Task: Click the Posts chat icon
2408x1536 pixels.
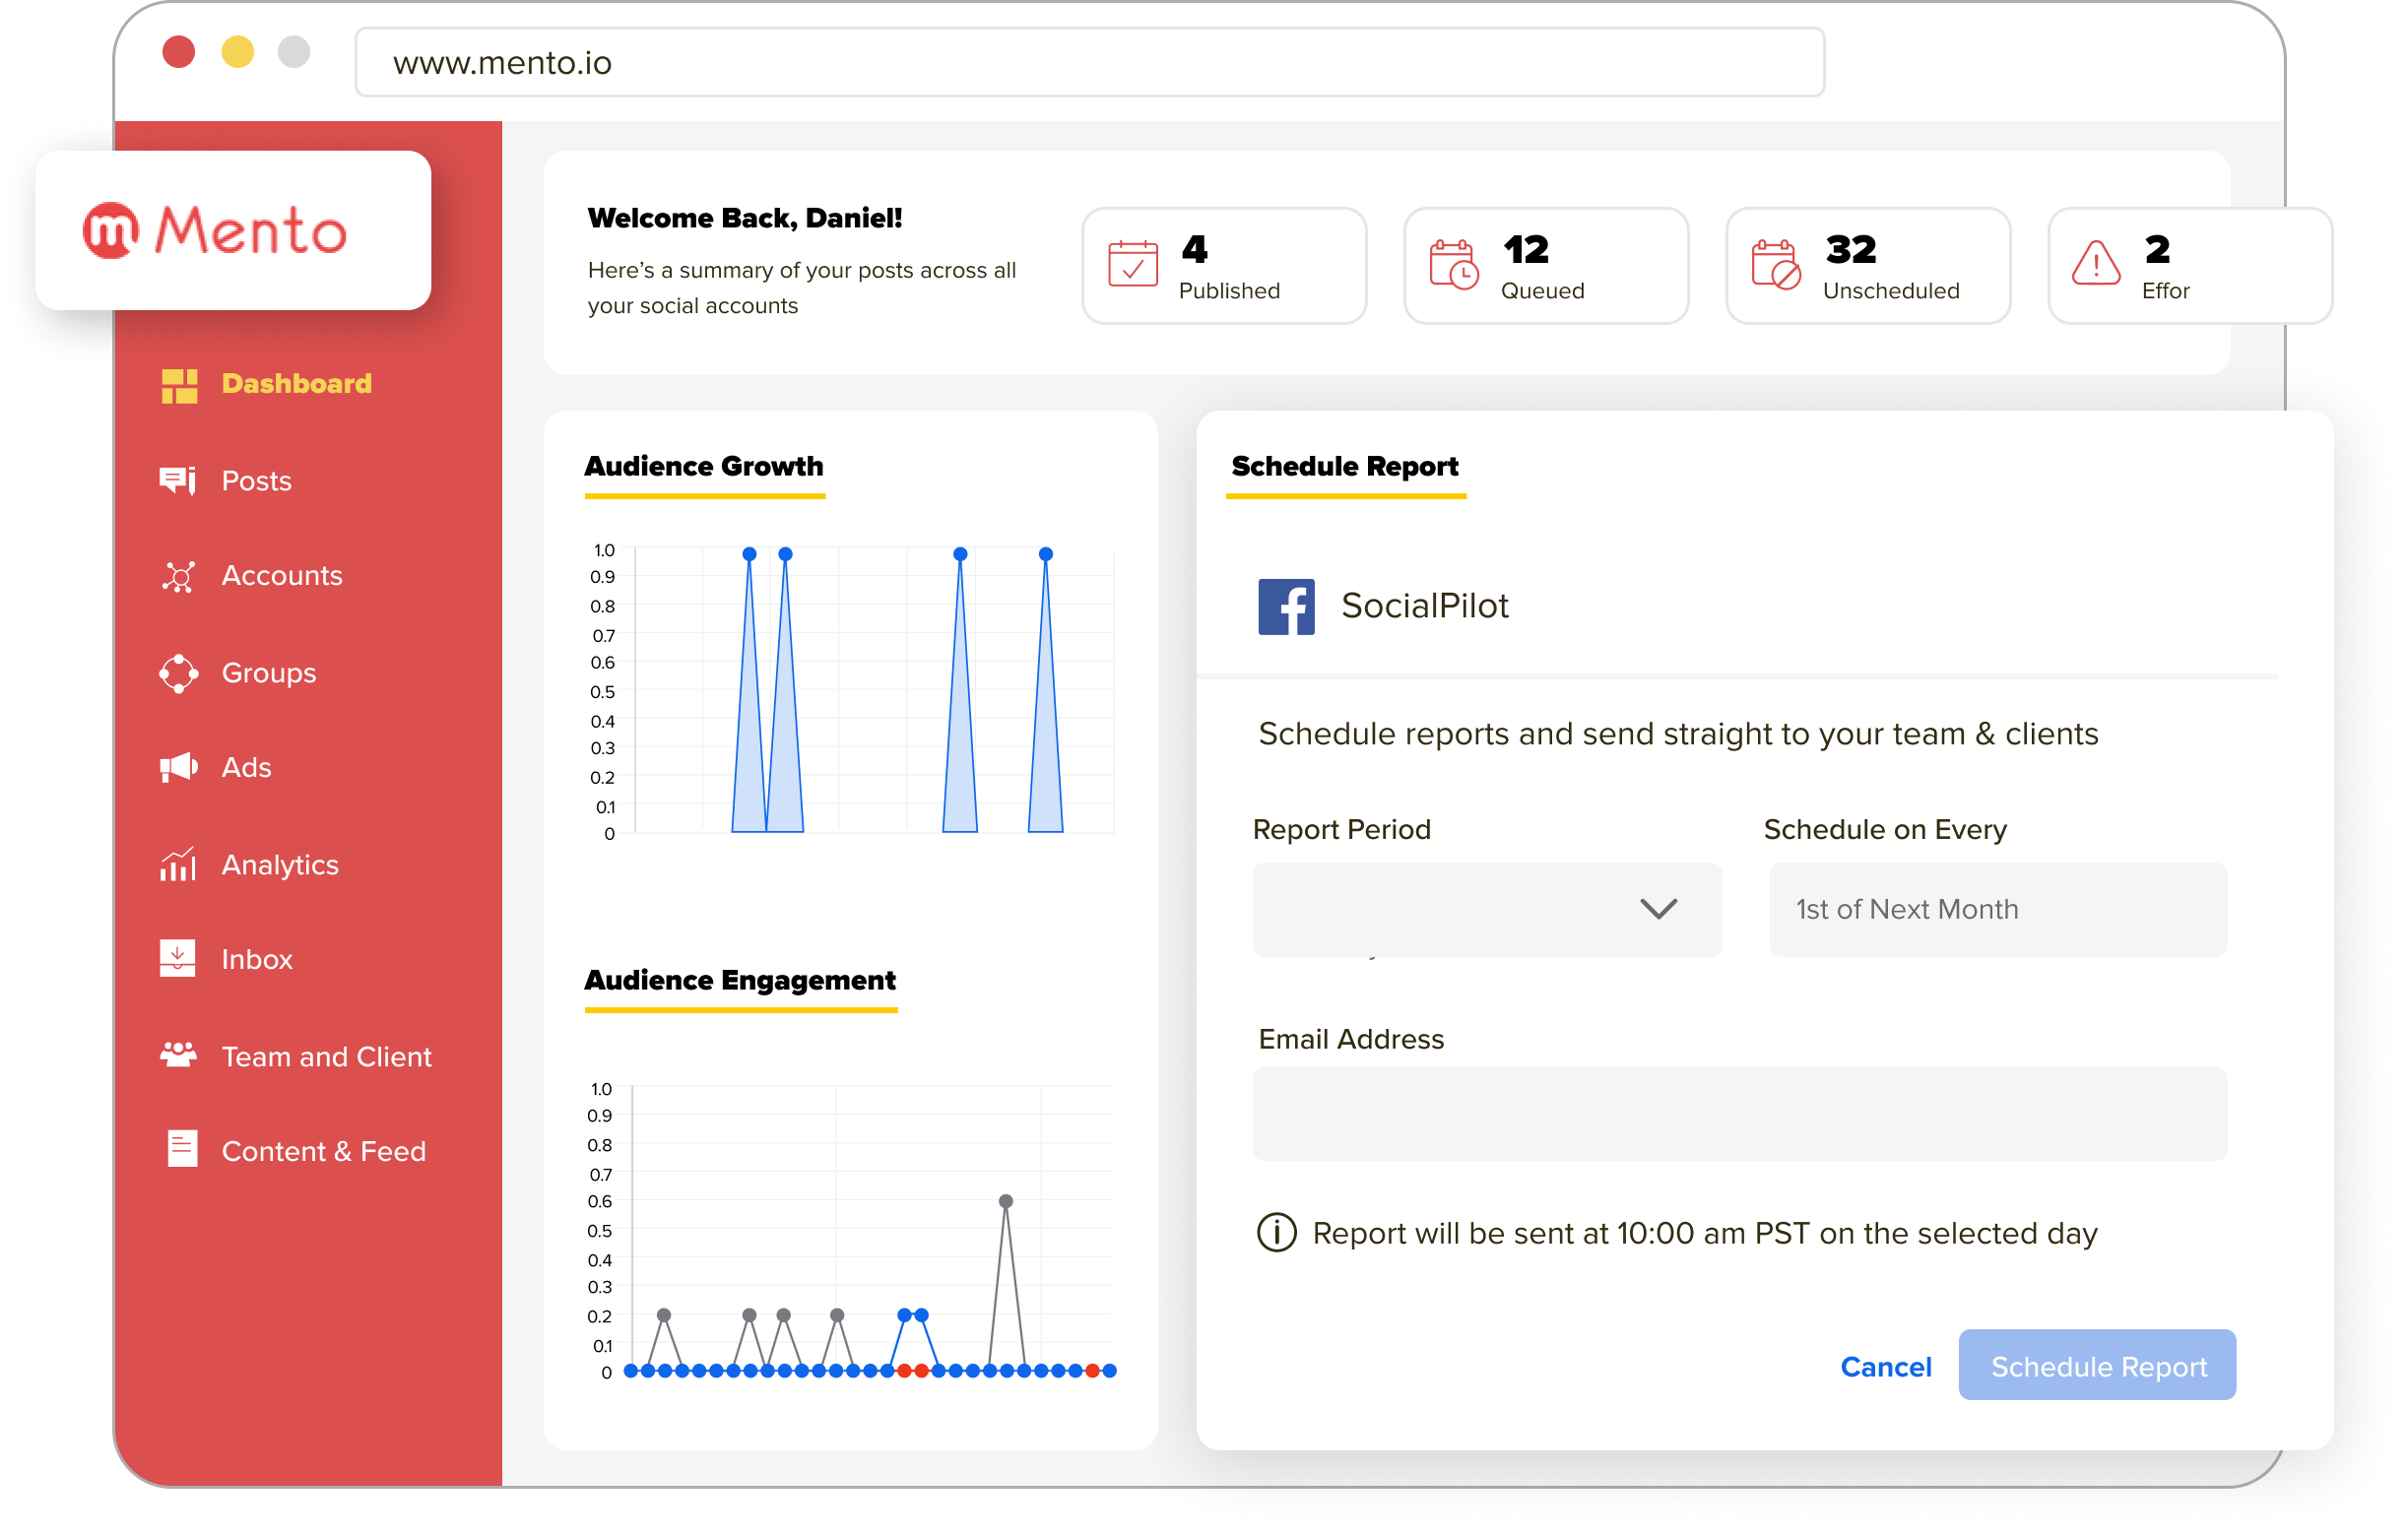Action: pyautogui.click(x=178, y=481)
